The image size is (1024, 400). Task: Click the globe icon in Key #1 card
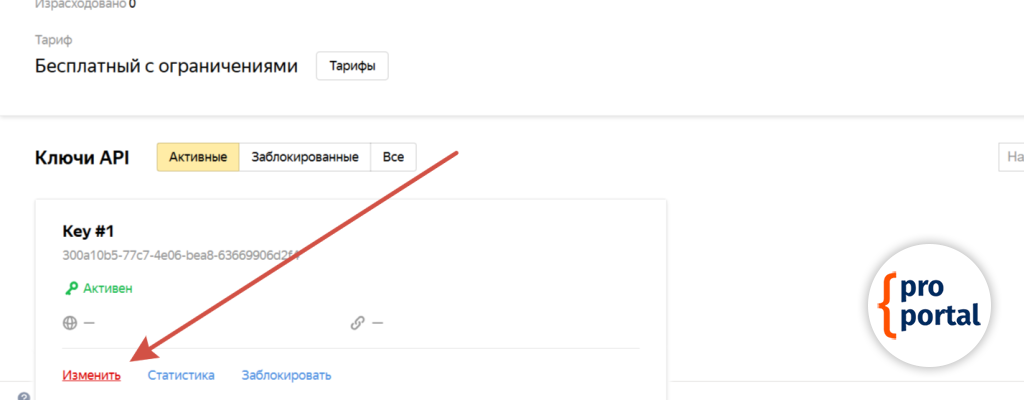click(x=69, y=323)
